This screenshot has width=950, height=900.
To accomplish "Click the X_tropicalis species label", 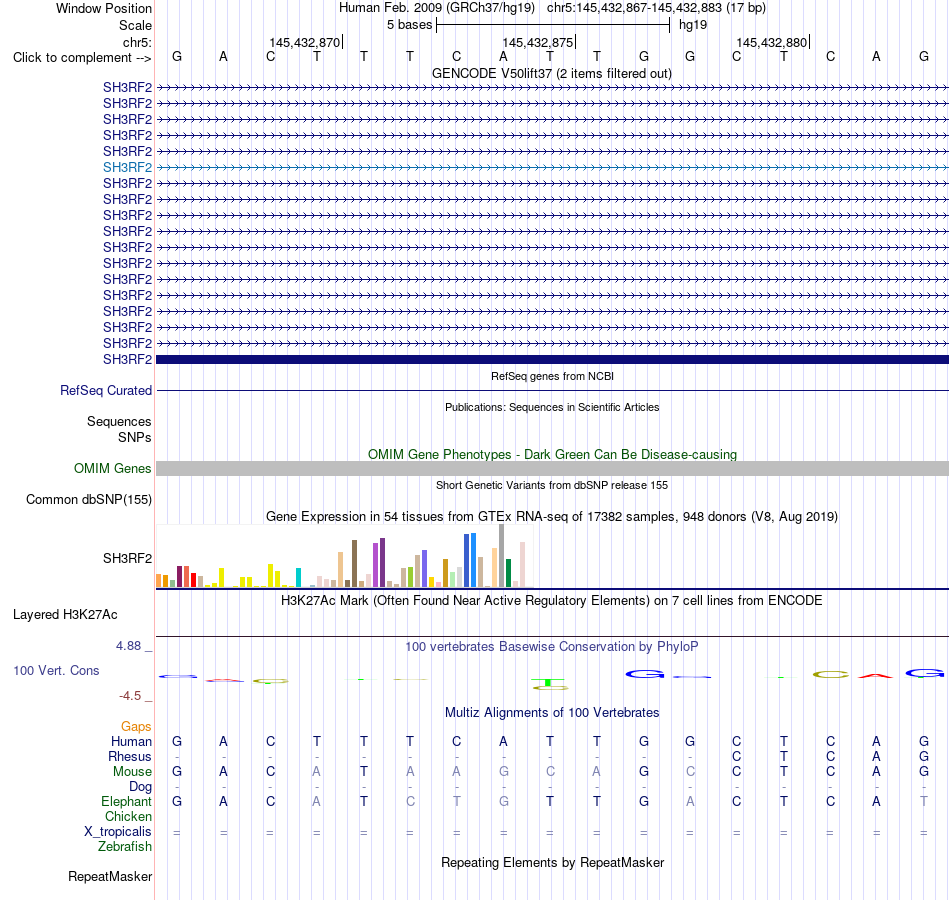I will pyautogui.click(x=118, y=832).
